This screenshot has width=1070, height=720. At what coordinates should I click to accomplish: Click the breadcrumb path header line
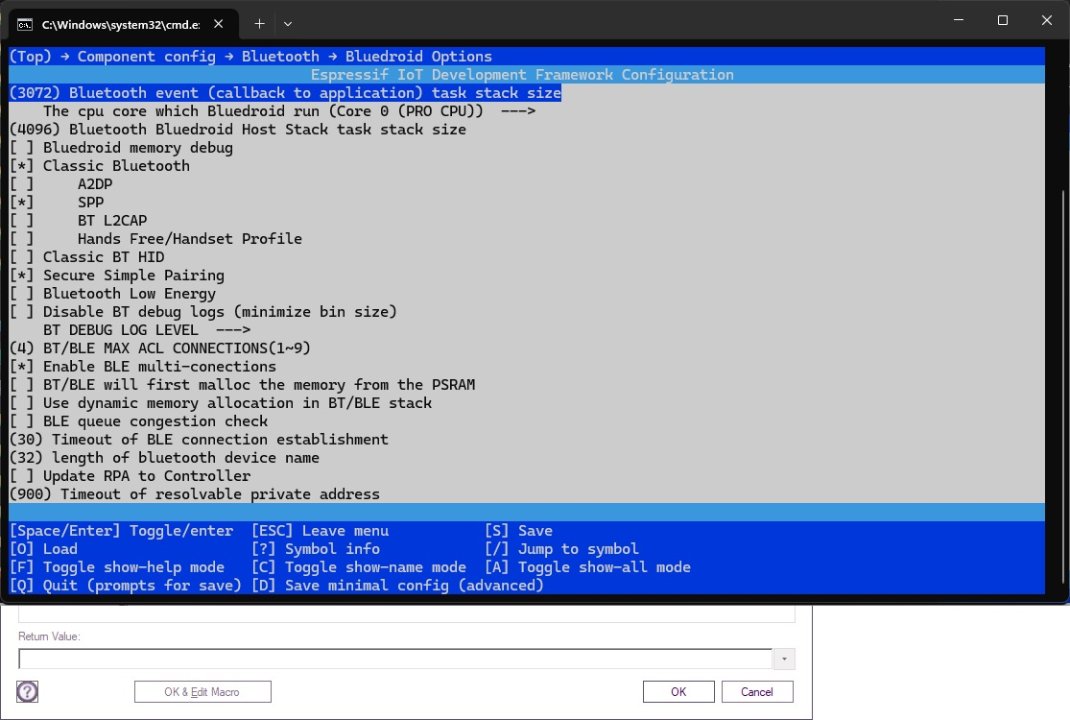[250, 57]
